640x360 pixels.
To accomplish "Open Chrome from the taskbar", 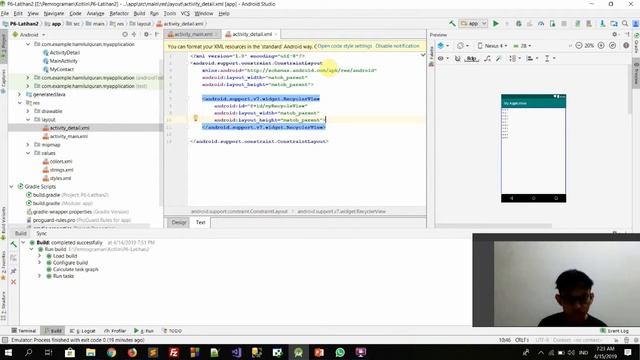I will click(x=111, y=352).
